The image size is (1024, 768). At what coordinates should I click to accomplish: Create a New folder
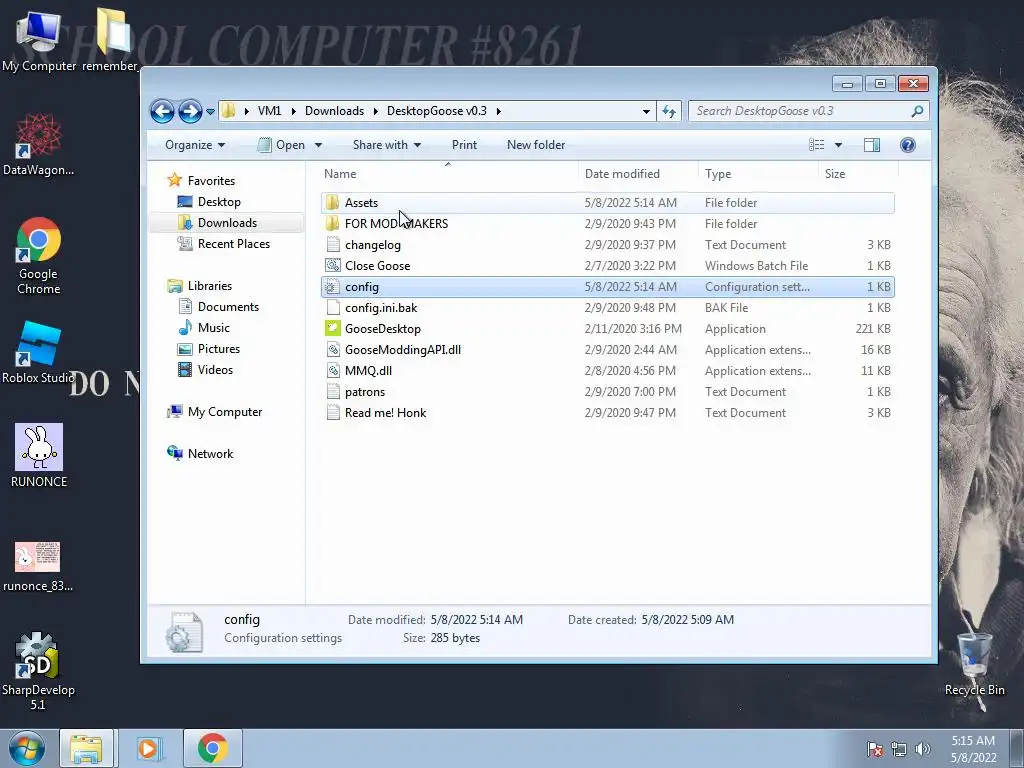(x=536, y=145)
